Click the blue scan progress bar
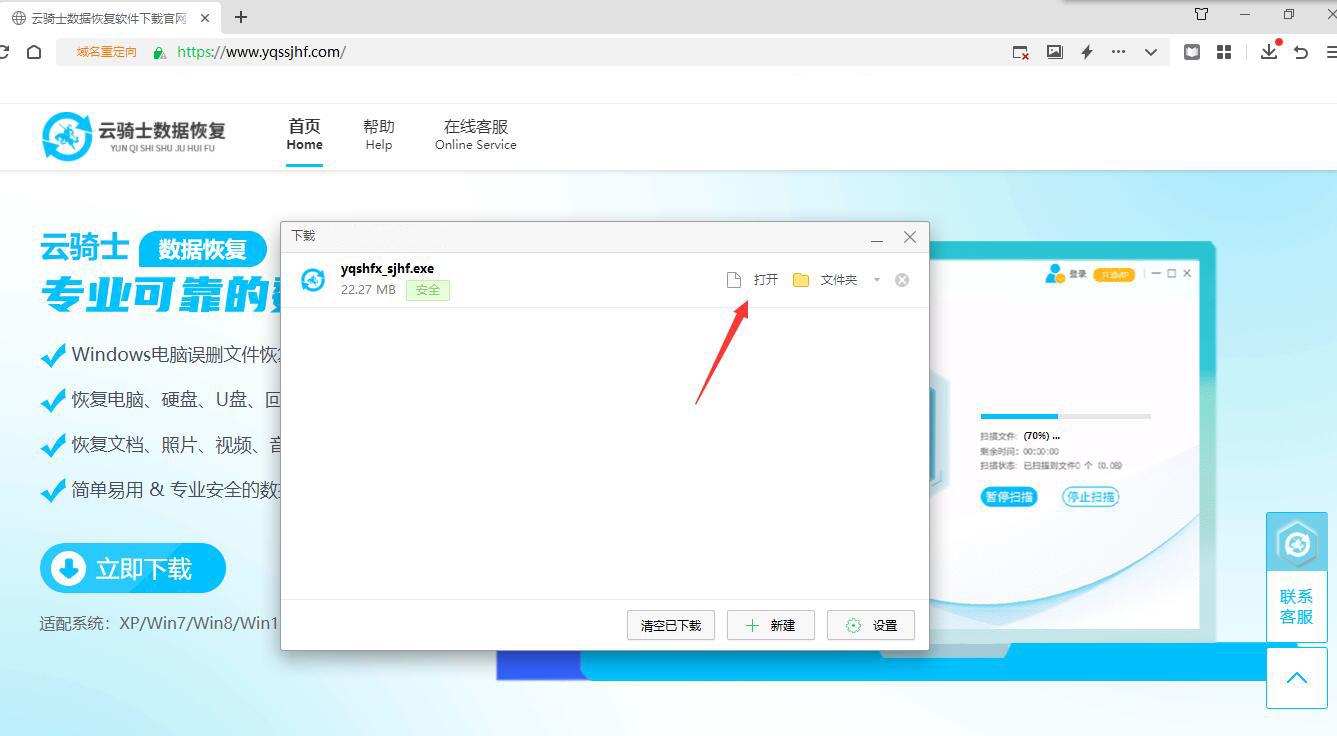The height and width of the screenshot is (736, 1337). 1017,415
